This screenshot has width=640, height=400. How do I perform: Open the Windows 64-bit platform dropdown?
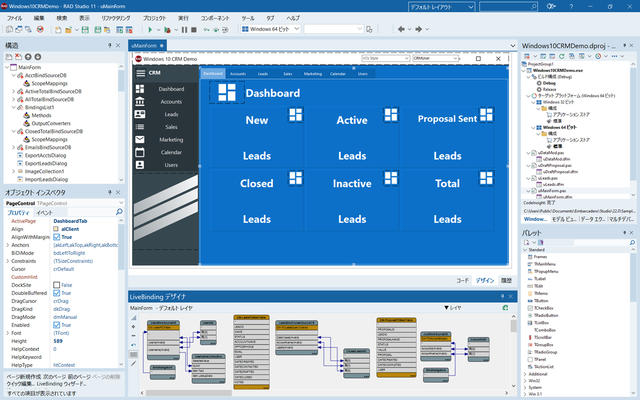[x=271, y=29]
